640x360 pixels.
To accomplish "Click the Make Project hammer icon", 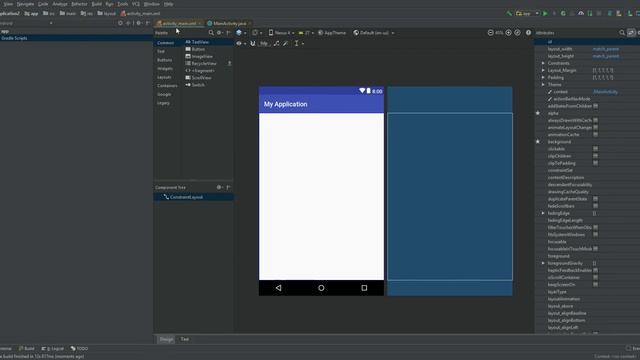I will (509, 13).
